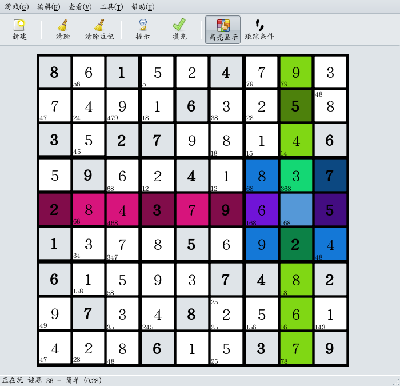Select the bold 1 in the top row

pyautogui.click(x=122, y=72)
